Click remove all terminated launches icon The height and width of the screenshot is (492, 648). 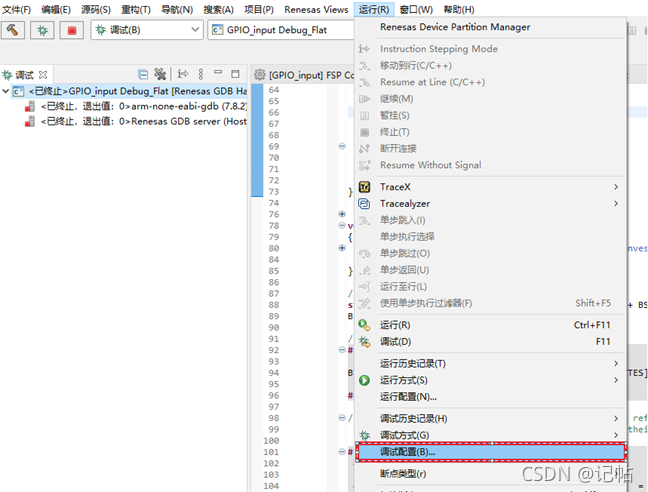pyautogui.click(x=160, y=74)
